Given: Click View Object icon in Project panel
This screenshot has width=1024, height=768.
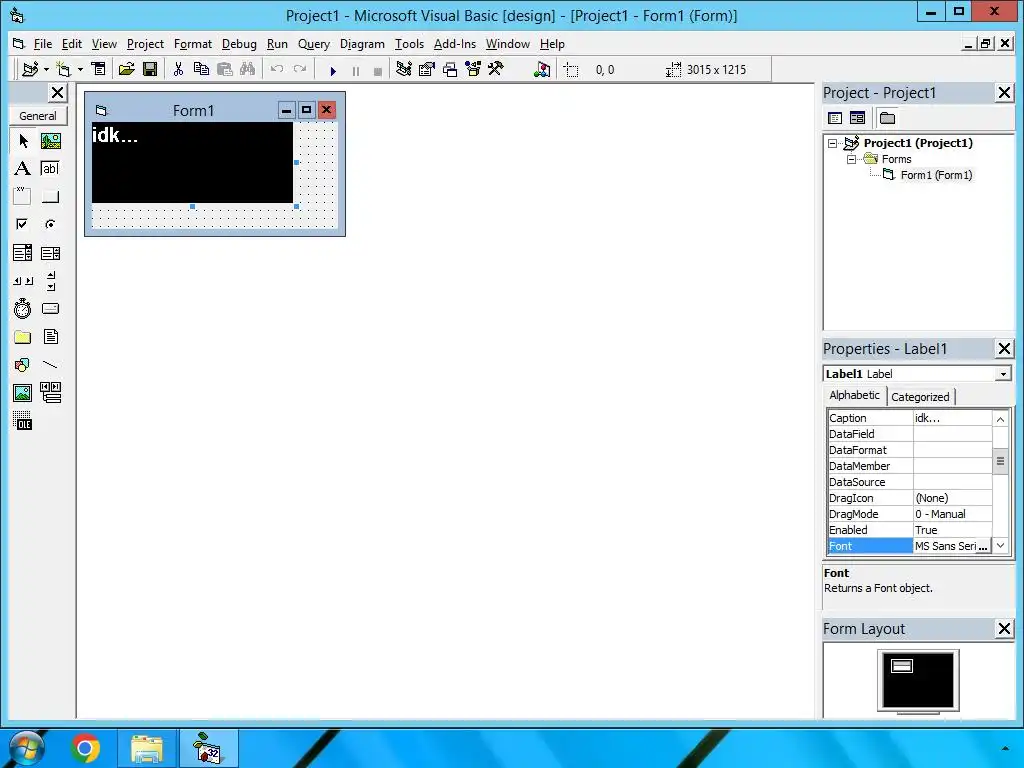Looking at the screenshot, I should [857, 118].
